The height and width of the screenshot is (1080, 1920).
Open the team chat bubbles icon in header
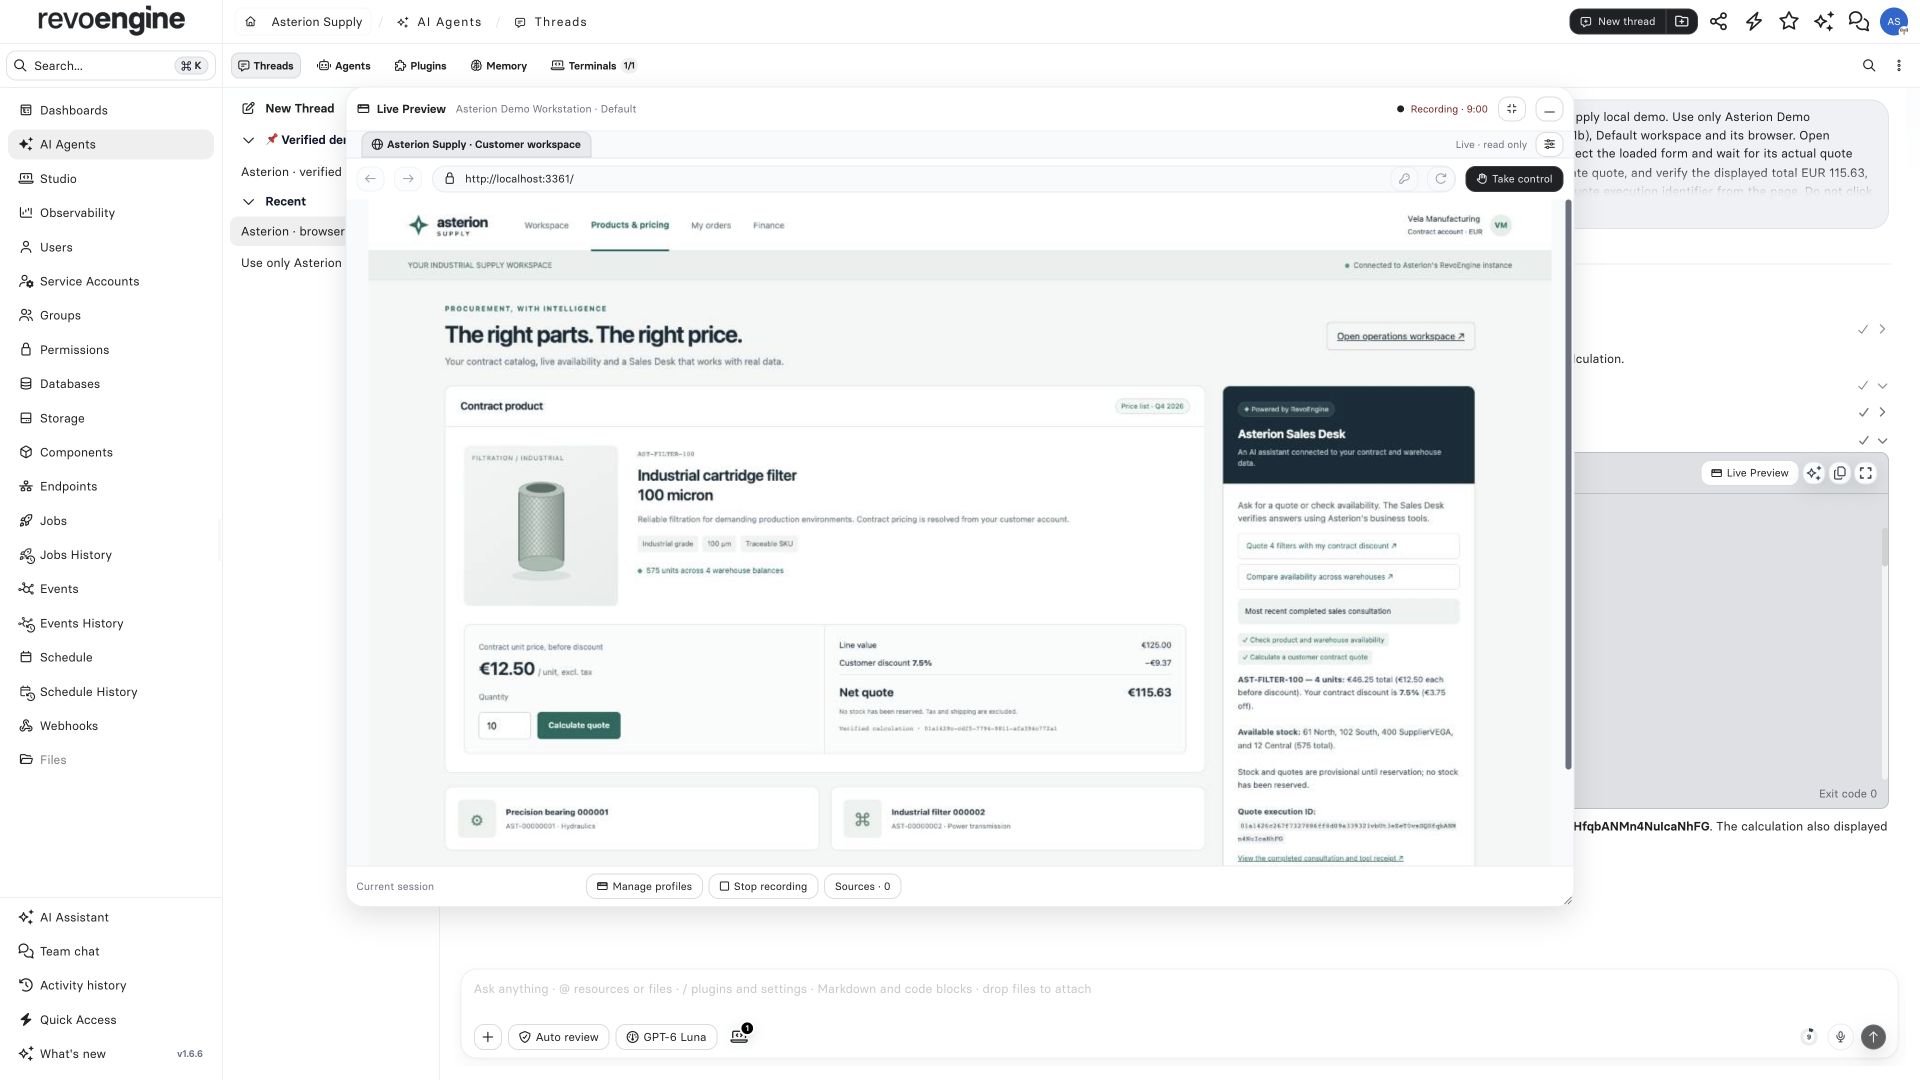click(x=1859, y=22)
